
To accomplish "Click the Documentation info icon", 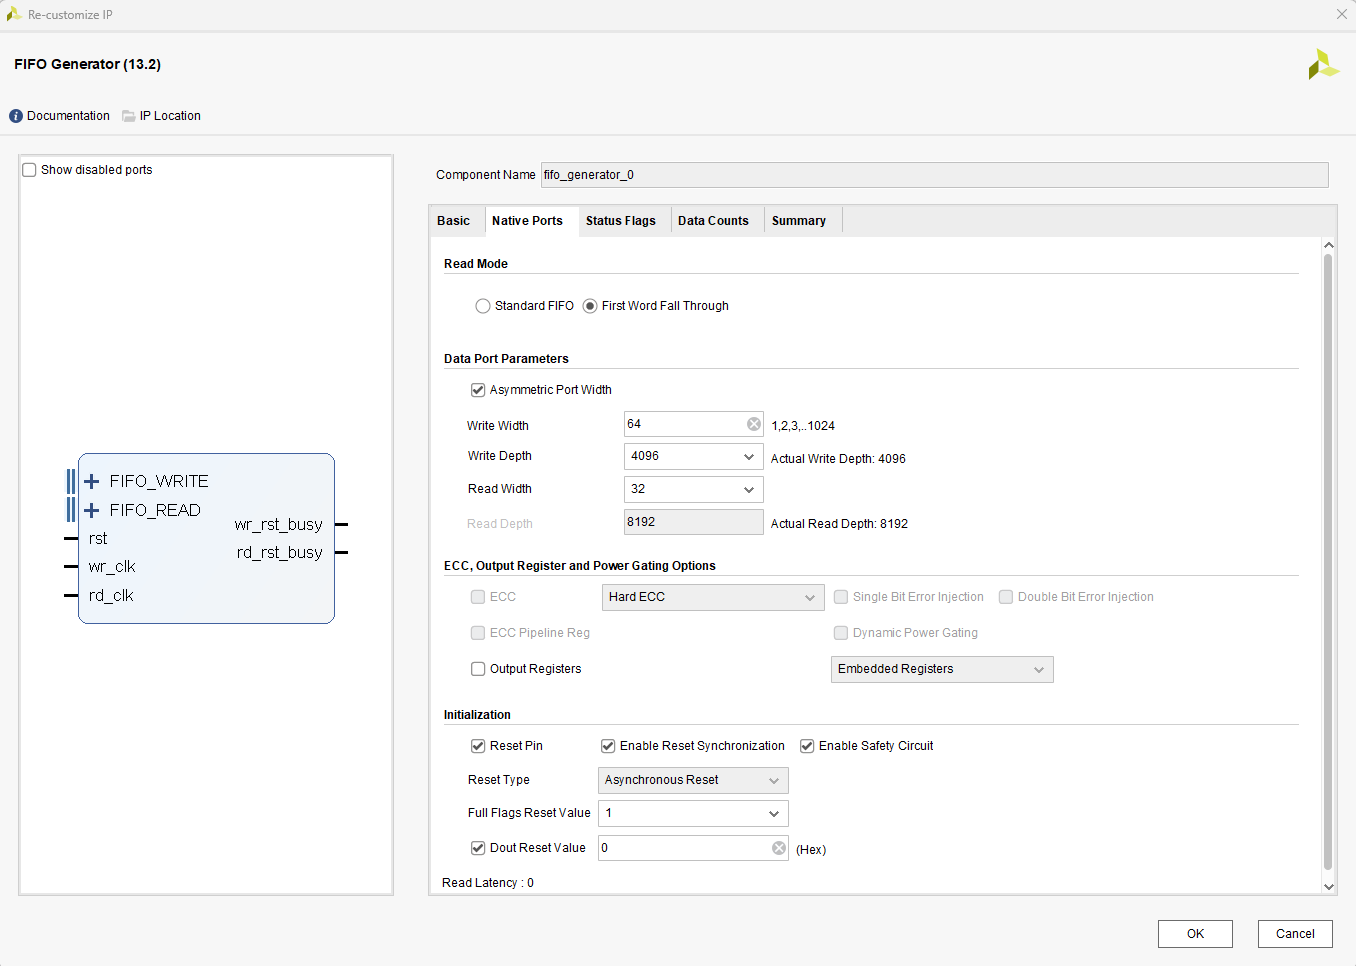I will click(x=16, y=116).
